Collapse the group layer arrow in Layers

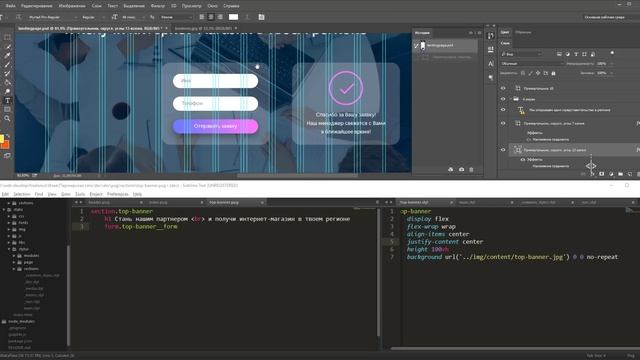(510, 99)
